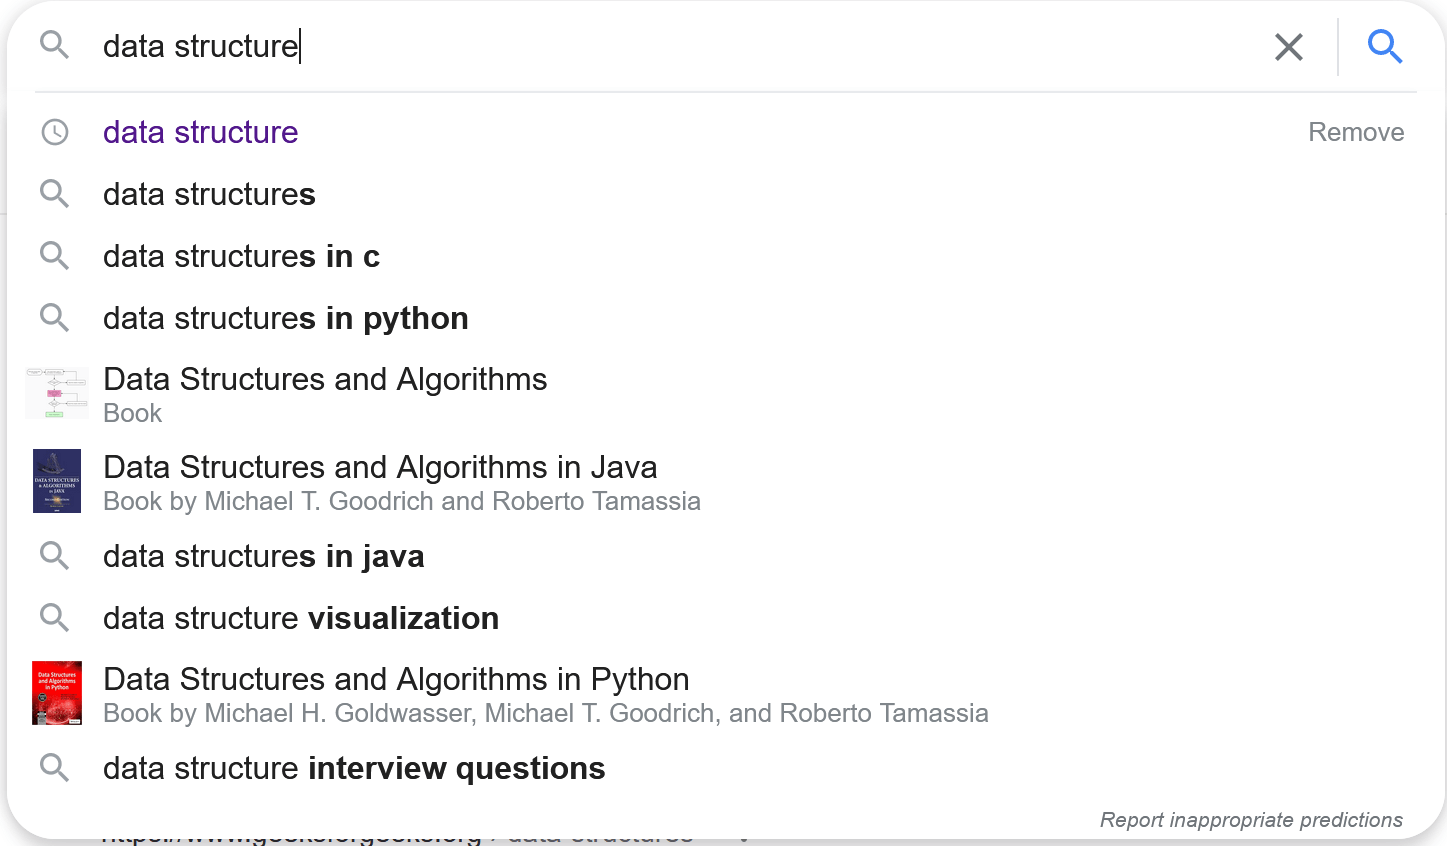Click inside the search input field
The height and width of the screenshot is (846, 1447).
[x=700, y=46]
